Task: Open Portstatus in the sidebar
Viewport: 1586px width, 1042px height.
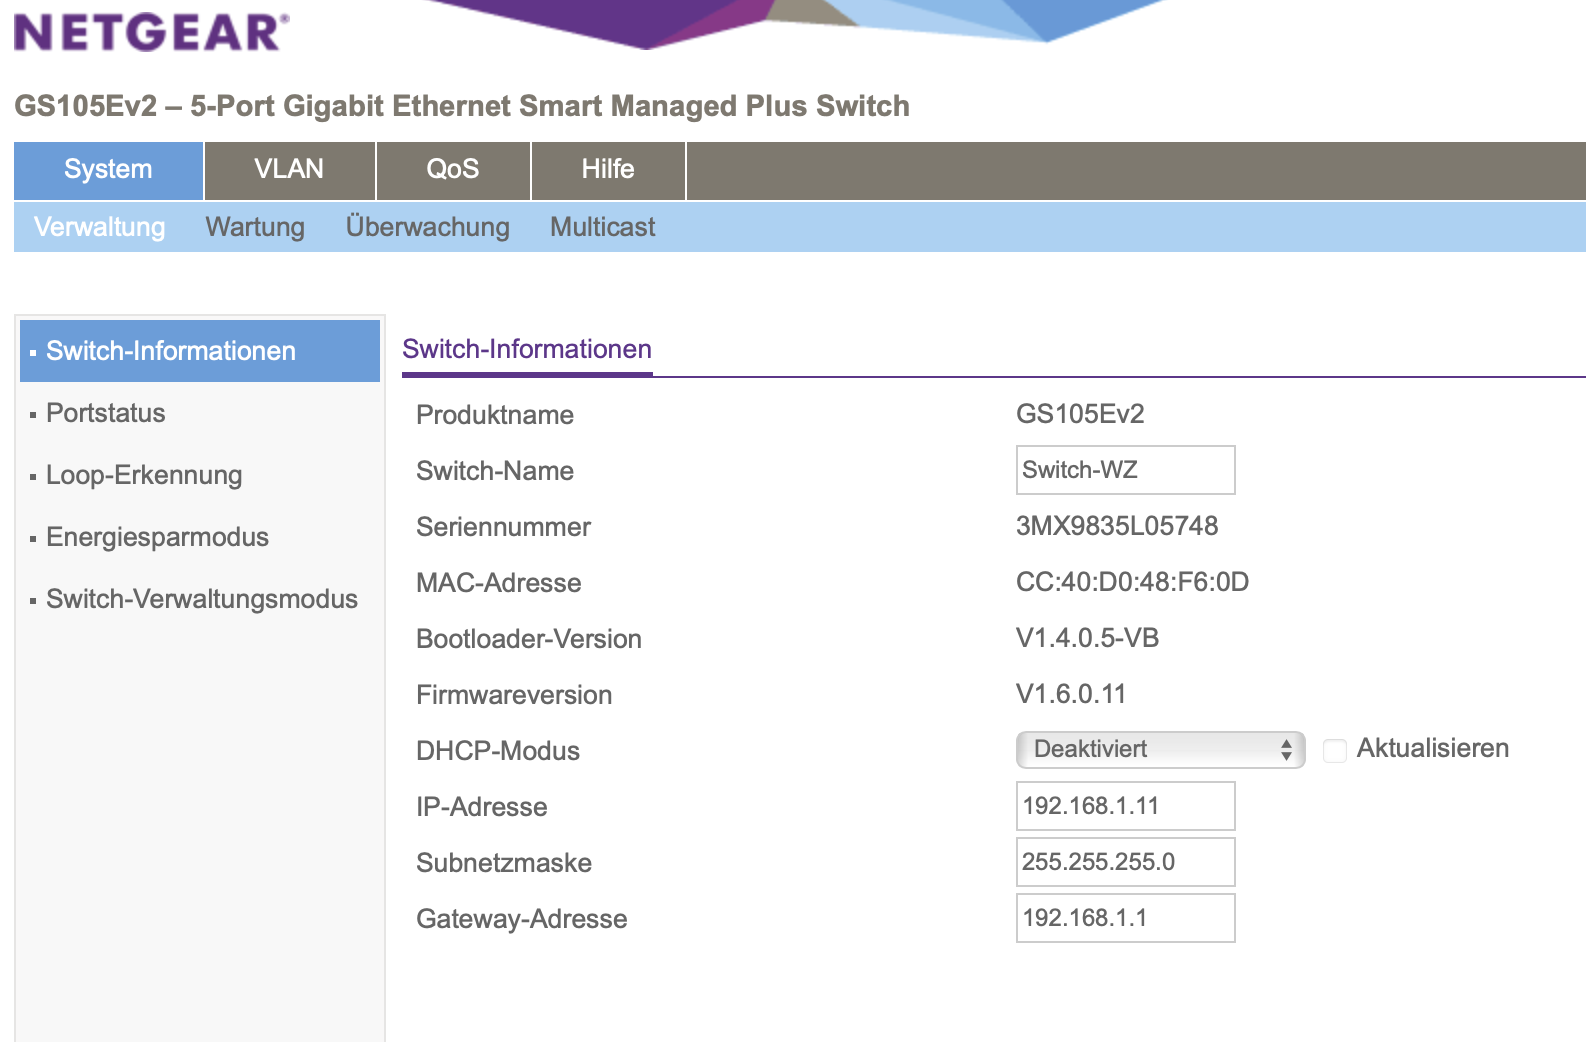Action: [x=106, y=413]
